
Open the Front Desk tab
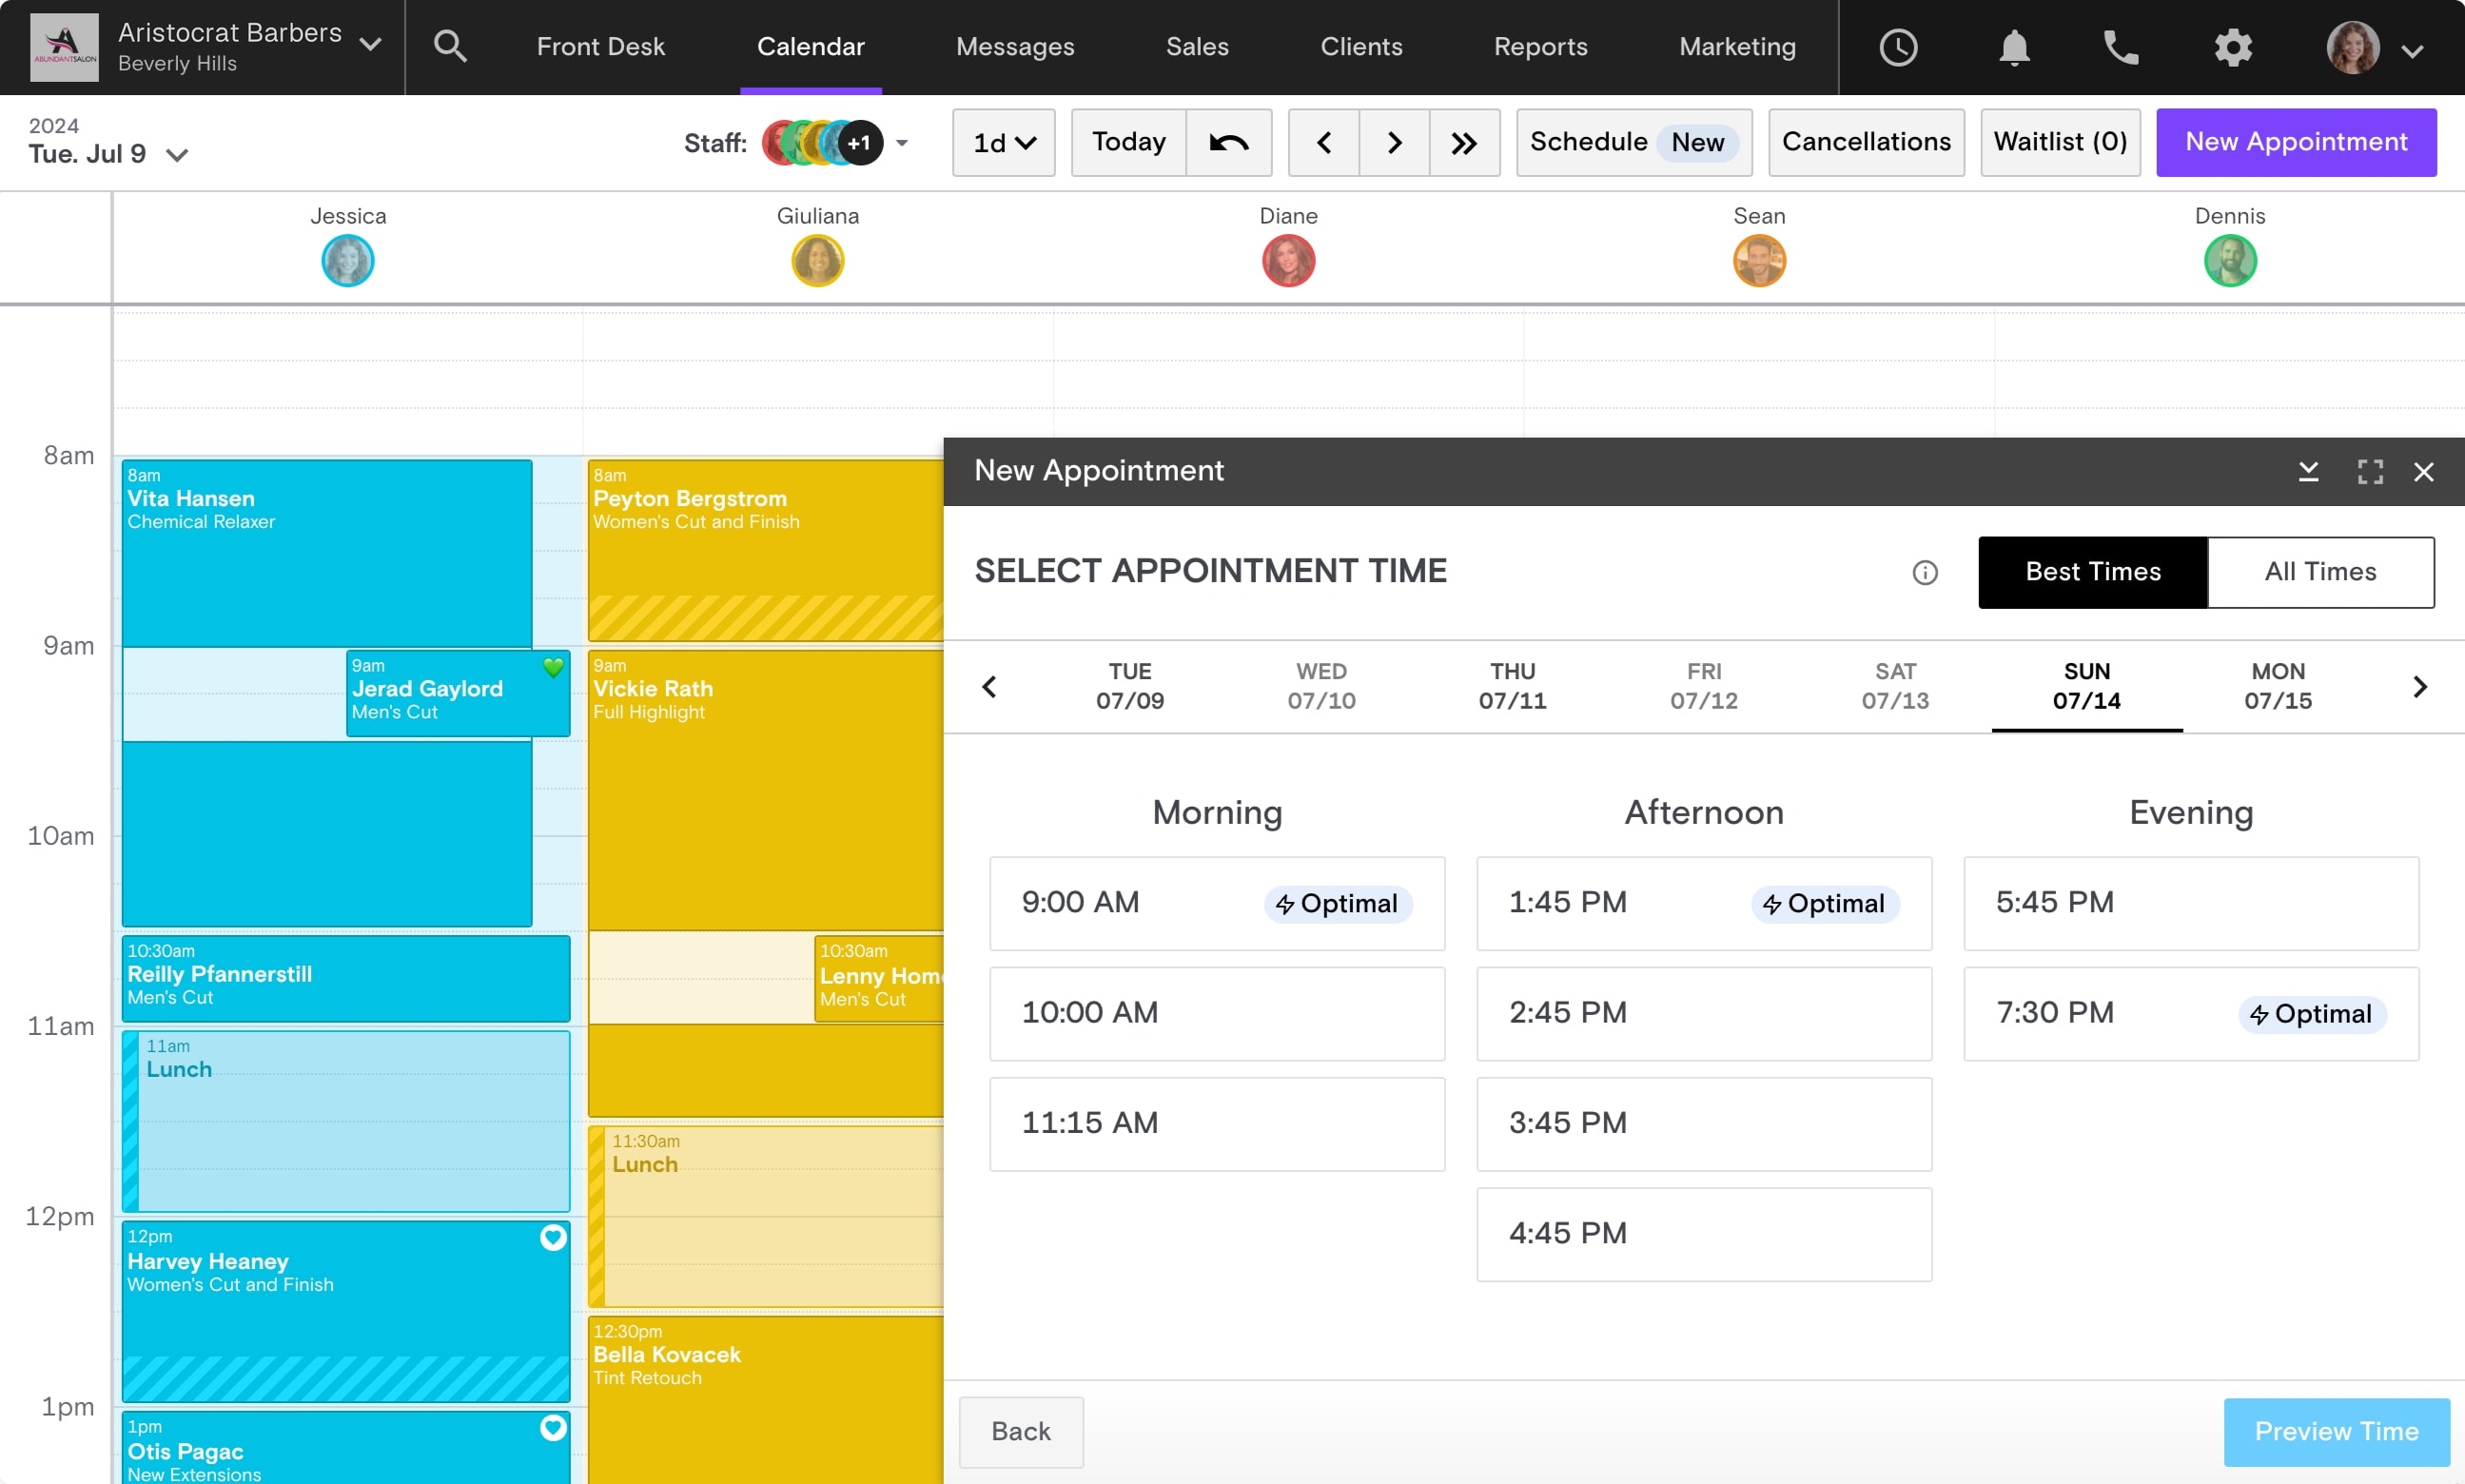pyautogui.click(x=600, y=46)
